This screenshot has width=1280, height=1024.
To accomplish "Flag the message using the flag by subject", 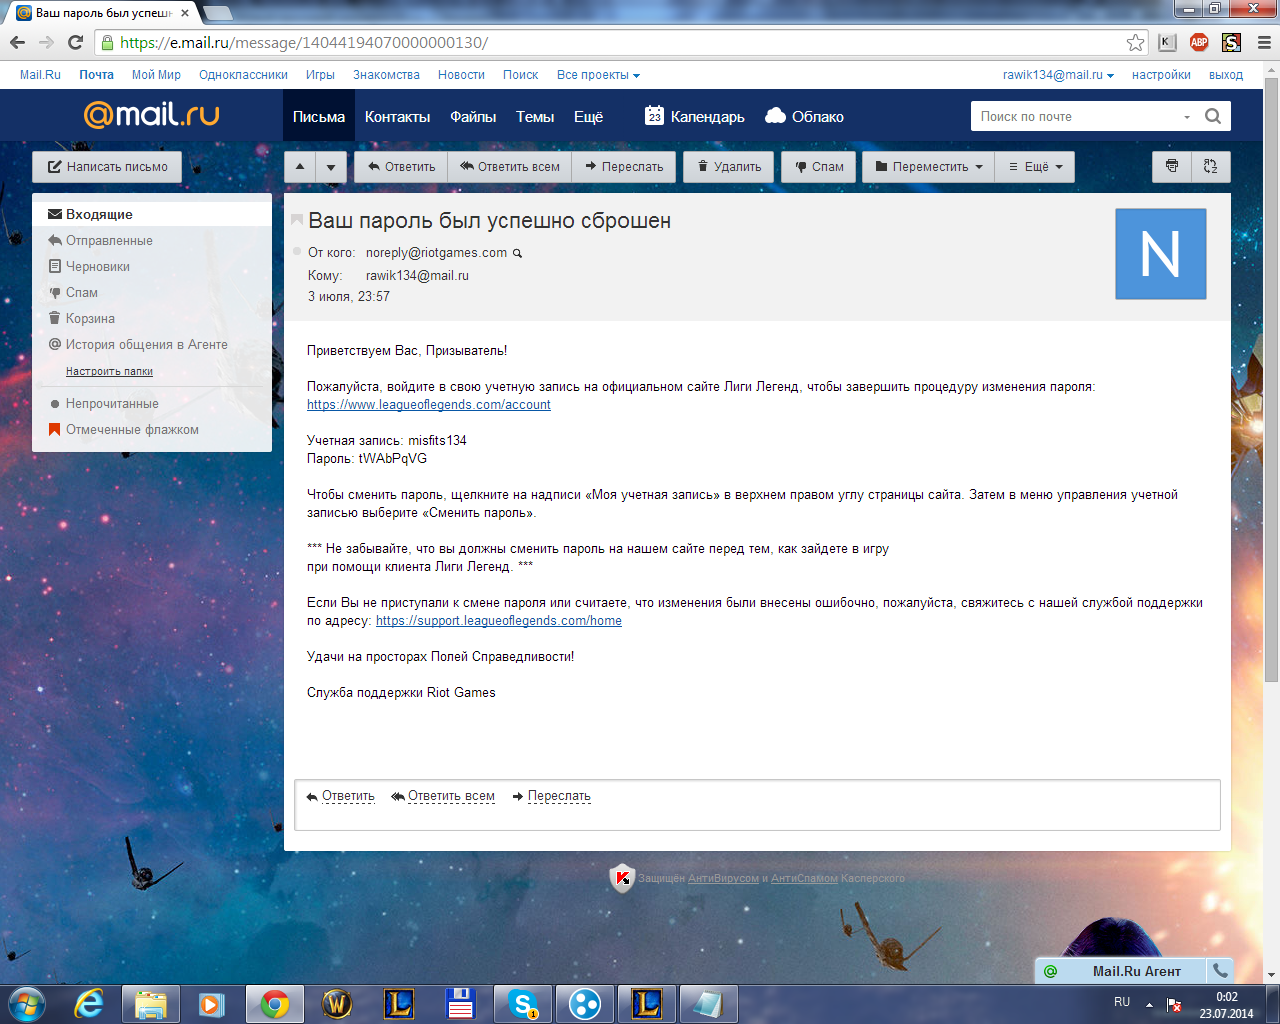I will 297,220.
